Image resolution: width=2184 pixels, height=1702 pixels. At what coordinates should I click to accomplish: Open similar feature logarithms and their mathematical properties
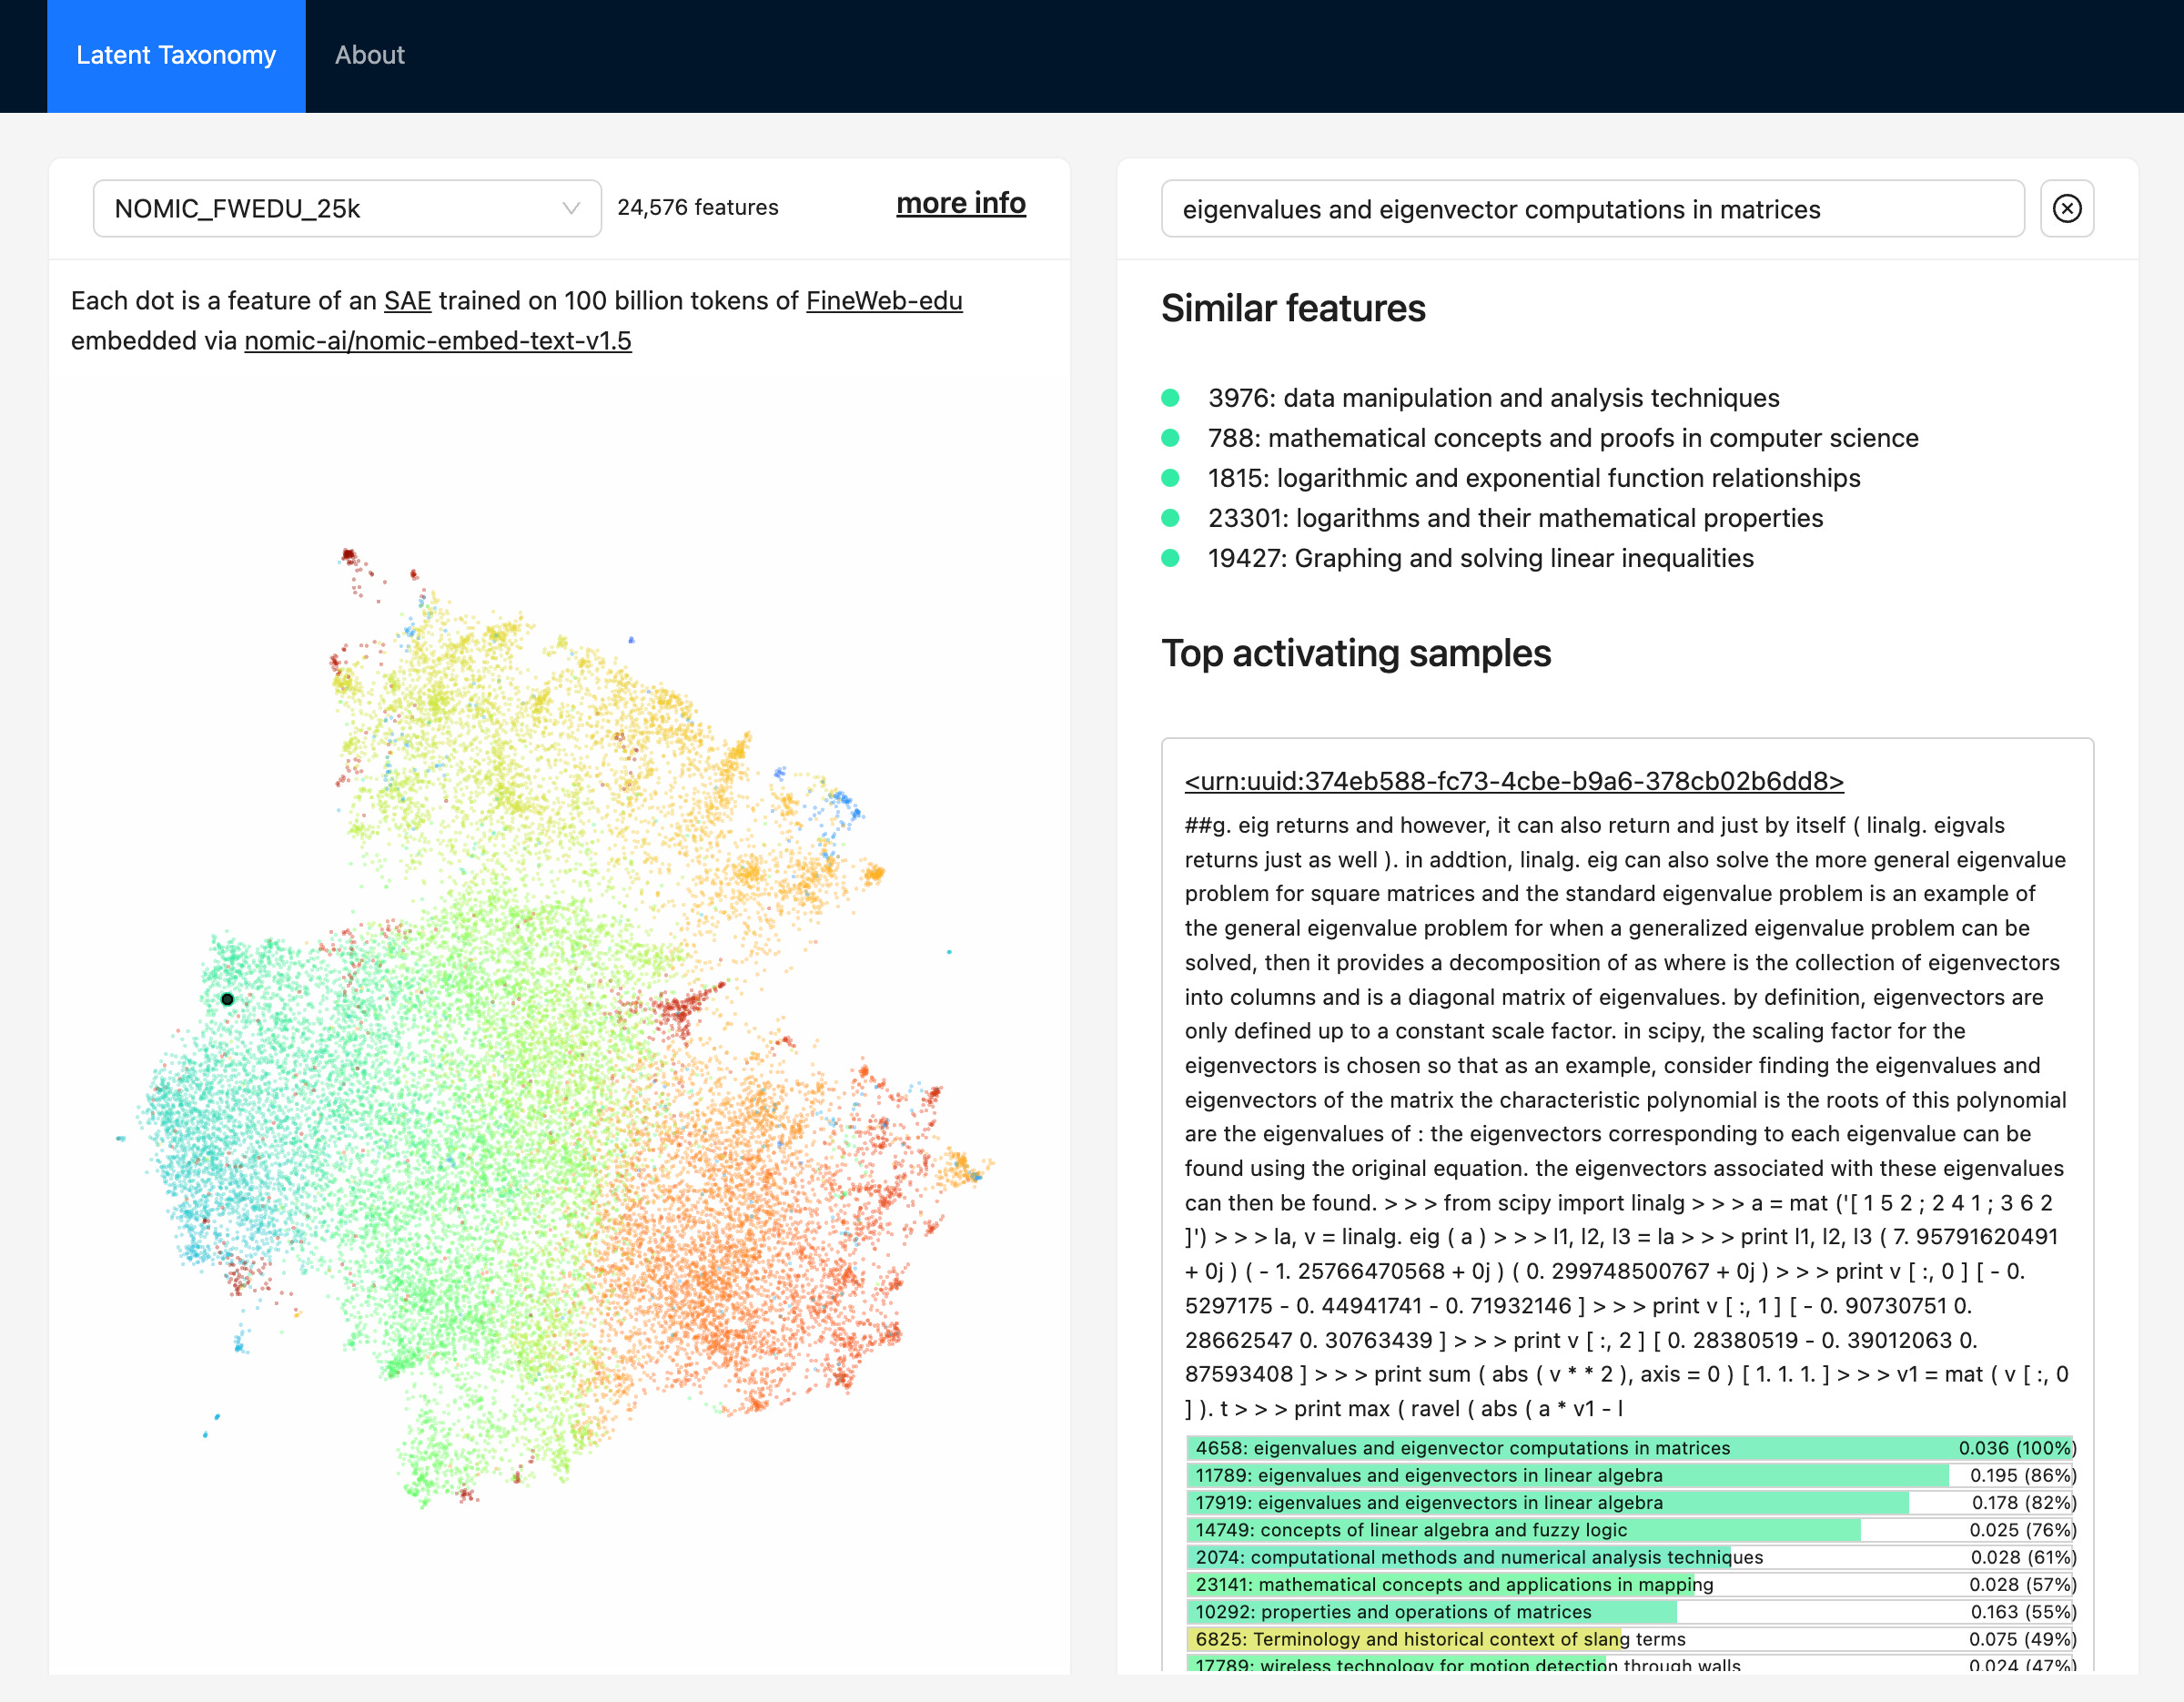[x=1515, y=518]
